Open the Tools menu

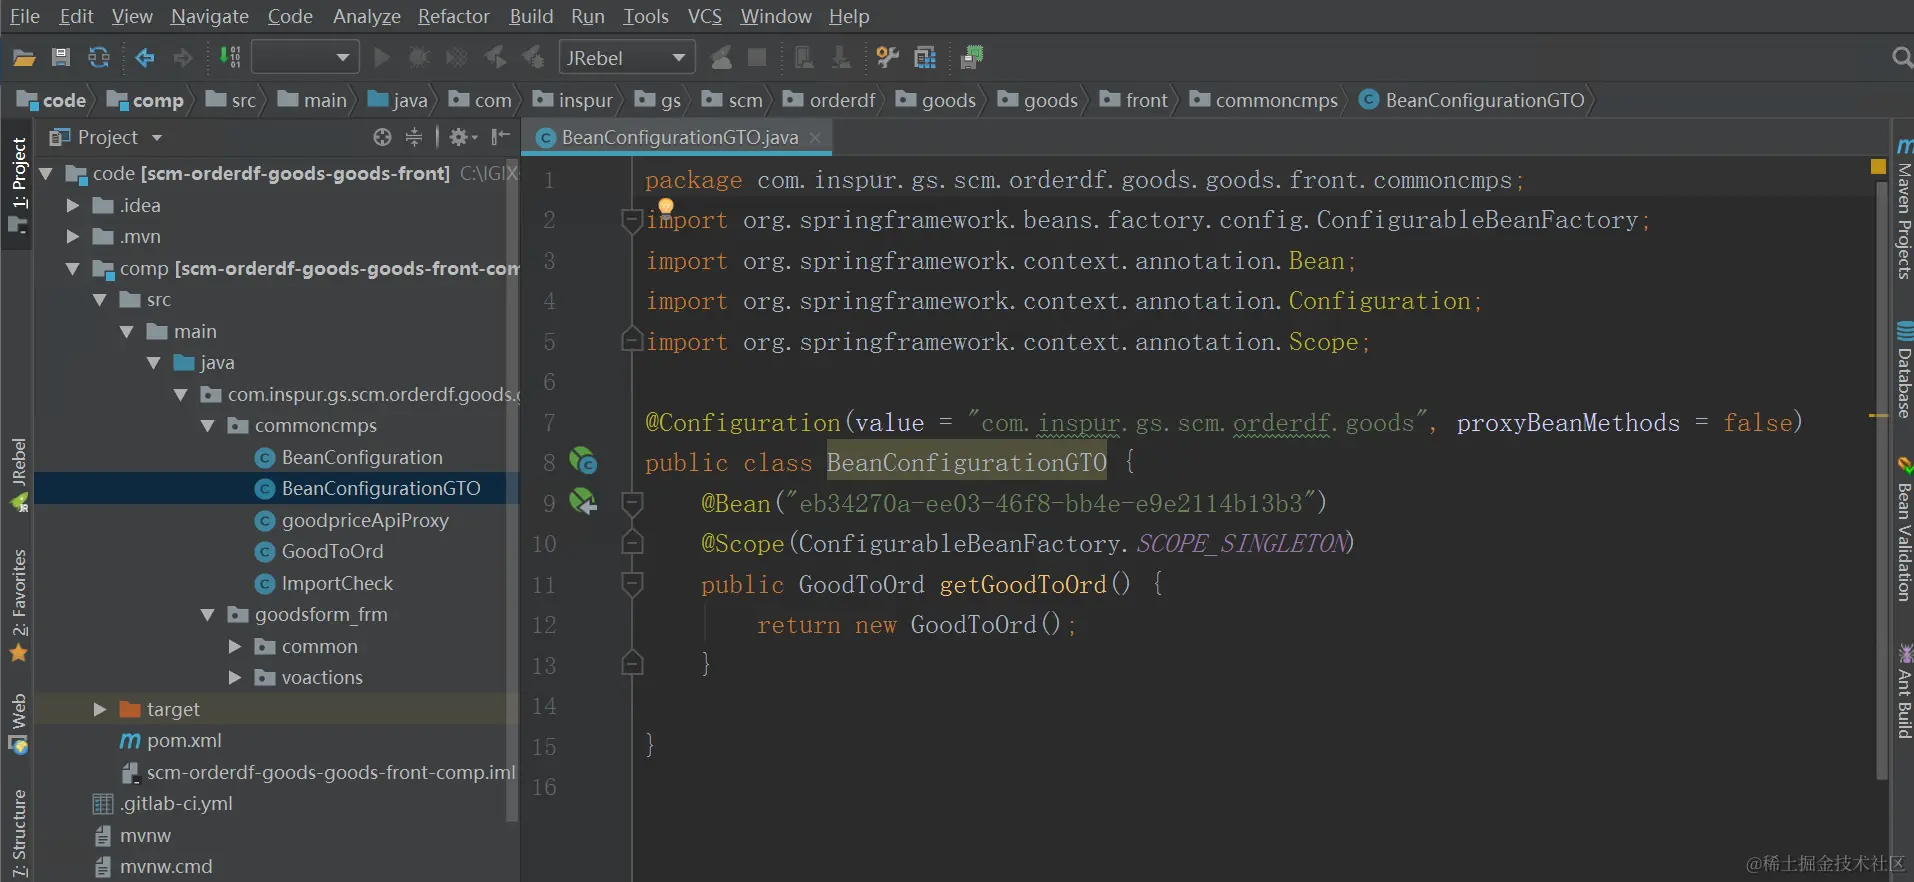[x=646, y=16]
